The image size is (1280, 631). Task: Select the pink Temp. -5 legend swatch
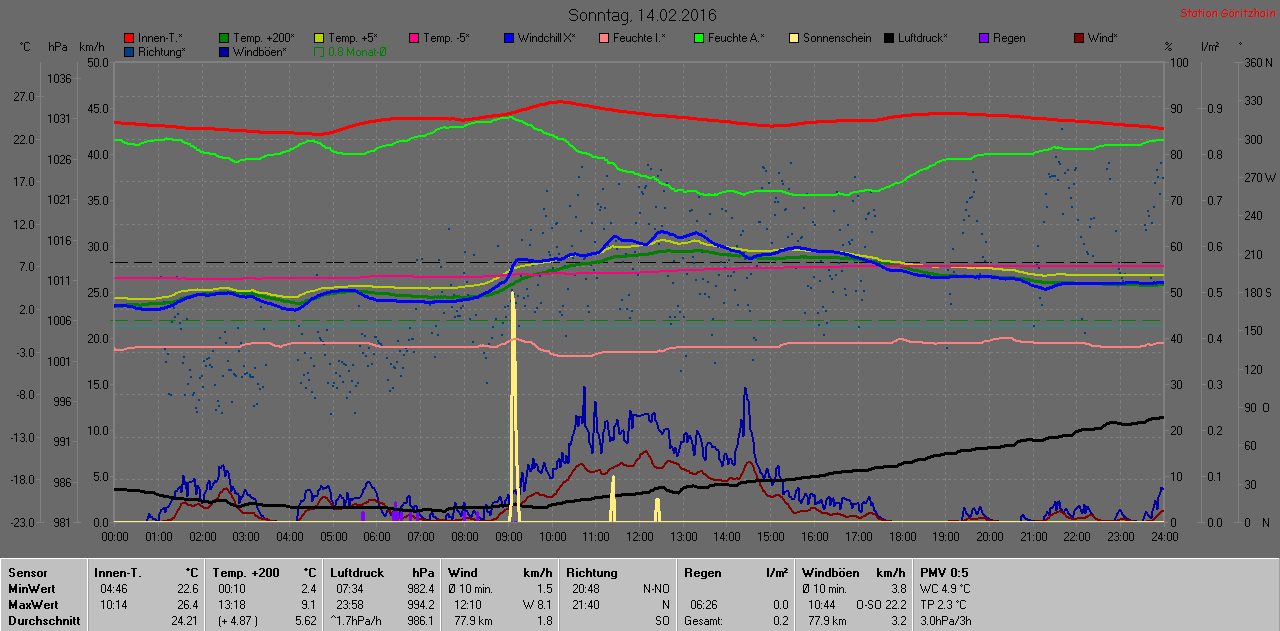[415, 38]
